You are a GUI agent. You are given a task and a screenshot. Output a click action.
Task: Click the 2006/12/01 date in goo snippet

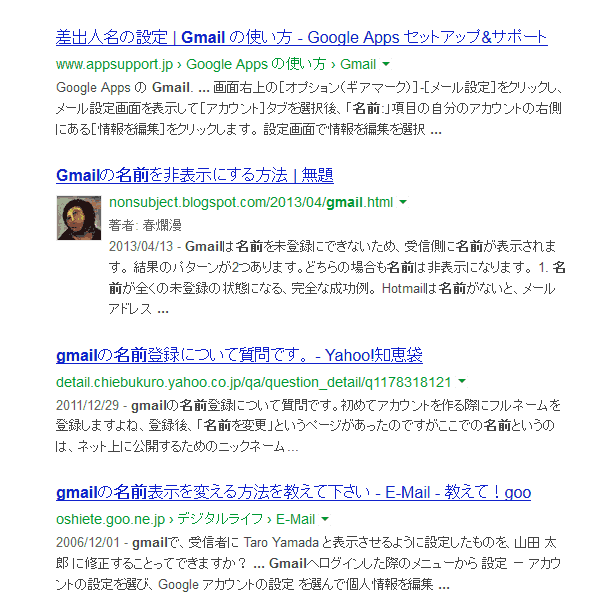pyautogui.click(x=88, y=543)
